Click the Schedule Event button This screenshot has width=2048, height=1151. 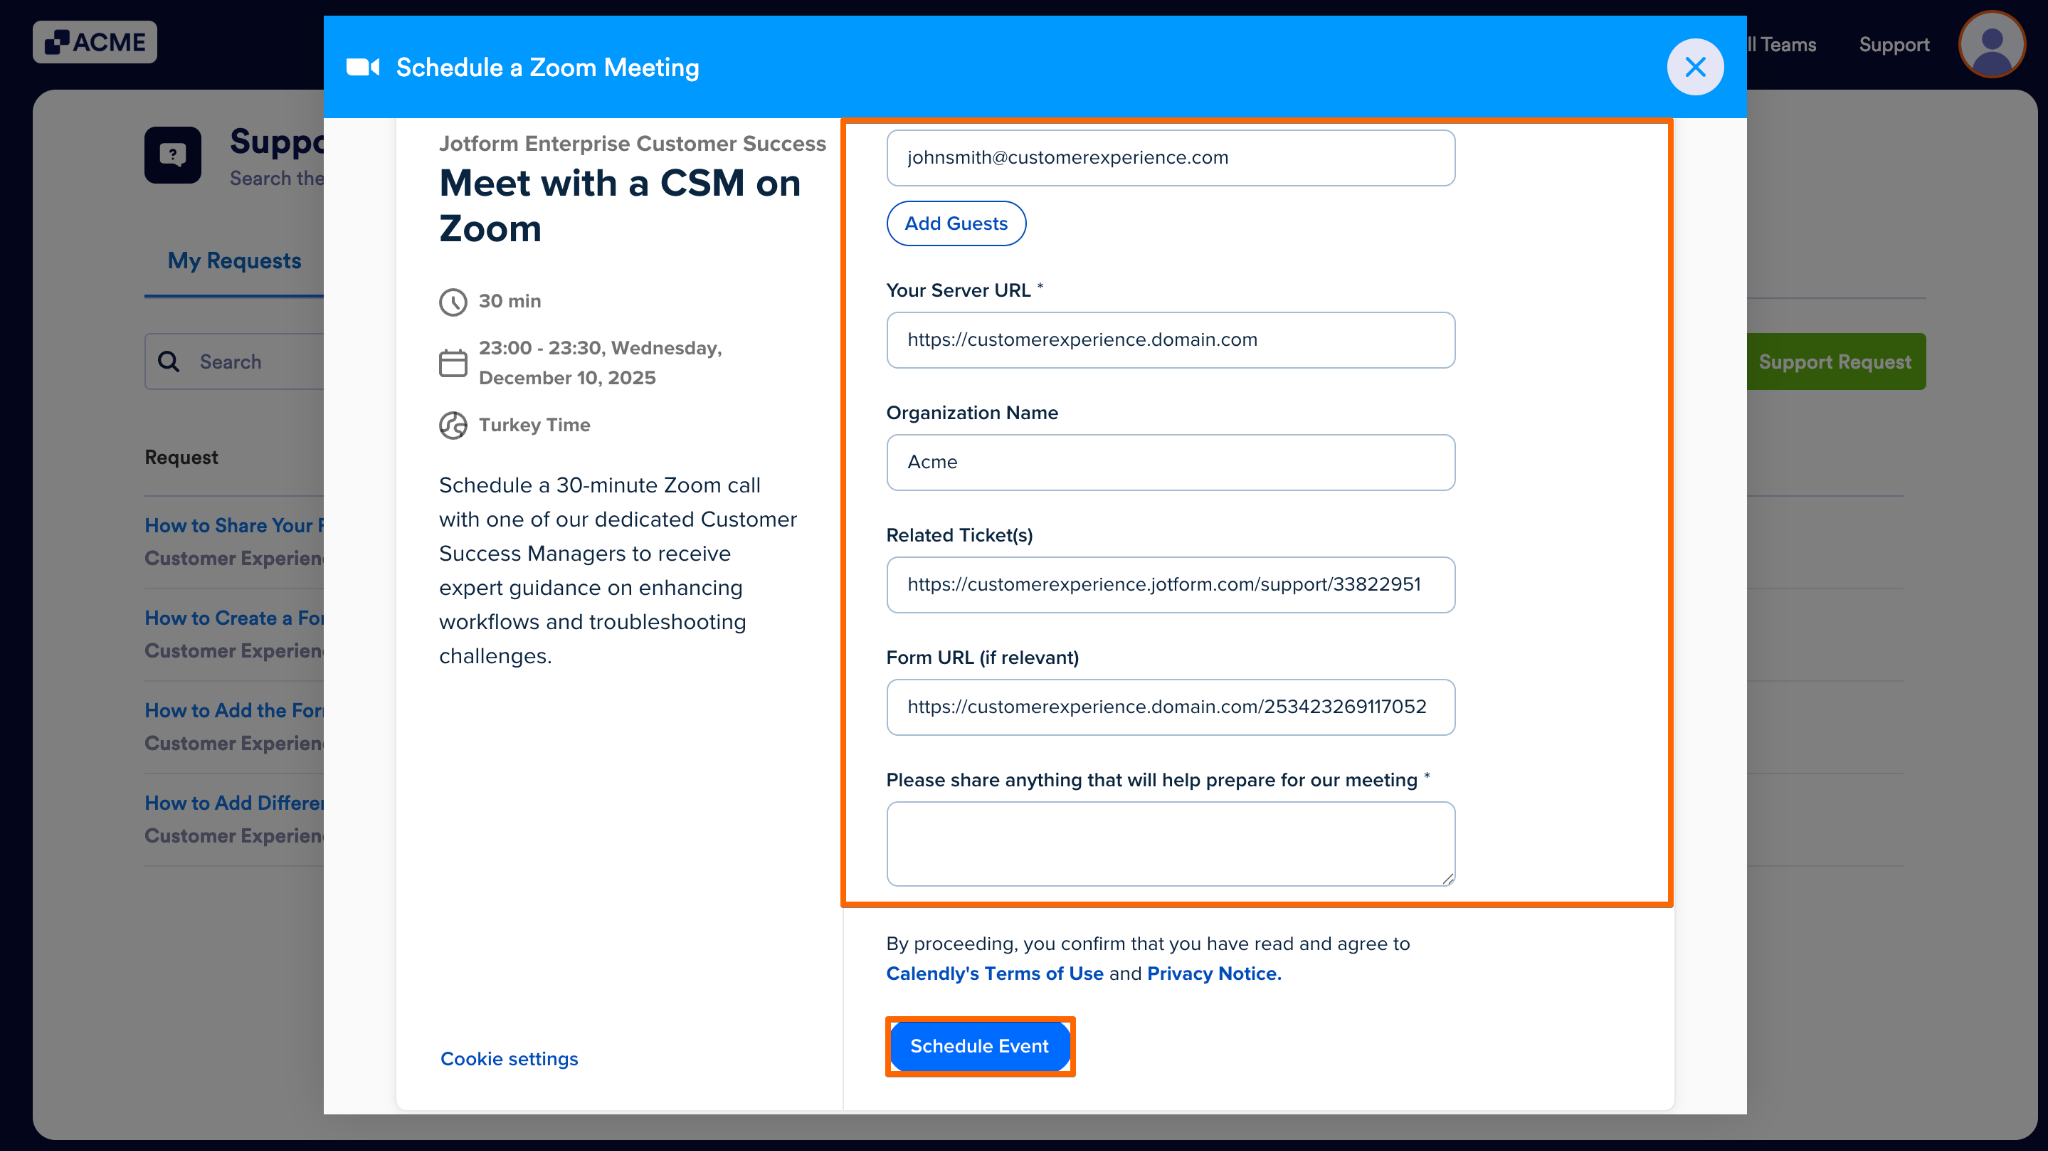click(x=980, y=1046)
